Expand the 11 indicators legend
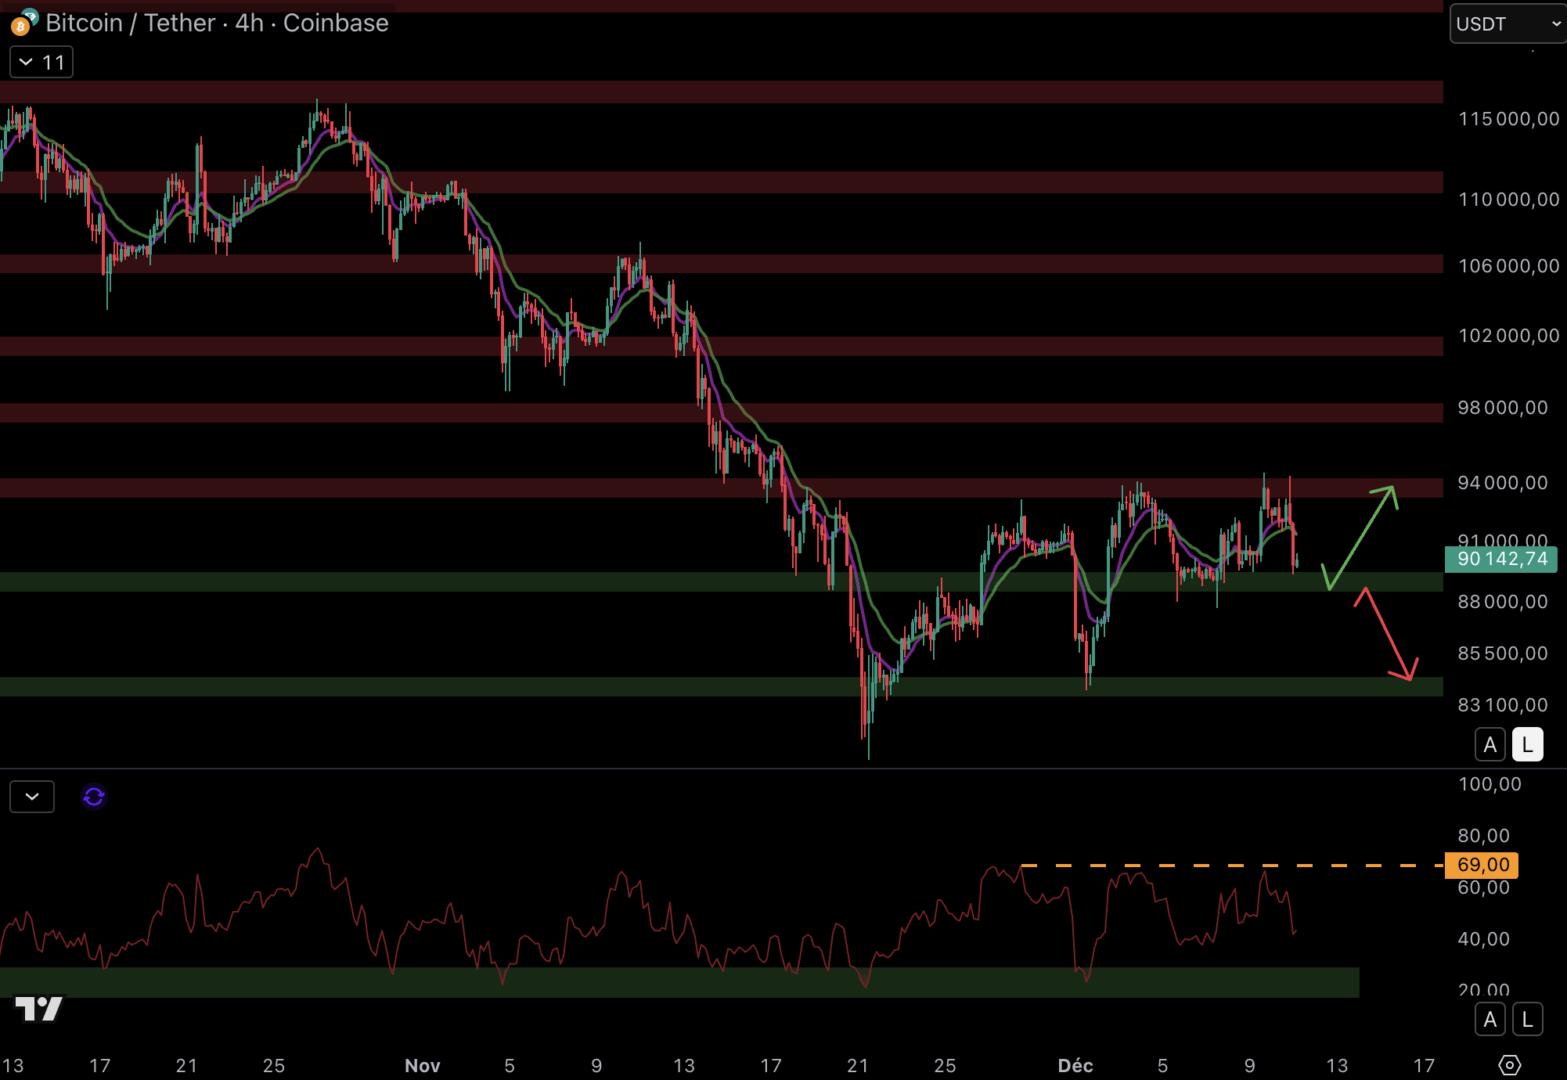The height and width of the screenshot is (1080, 1567). click(42, 63)
